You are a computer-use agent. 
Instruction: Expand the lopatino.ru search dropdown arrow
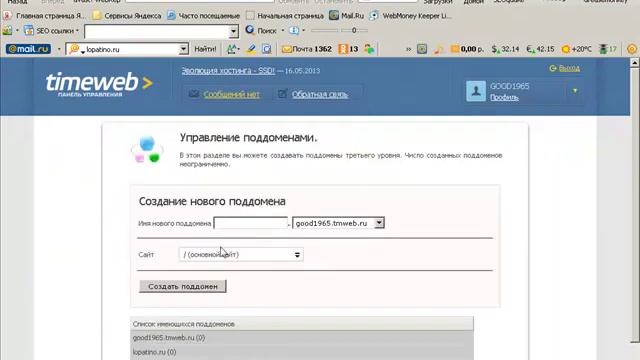tap(184, 49)
